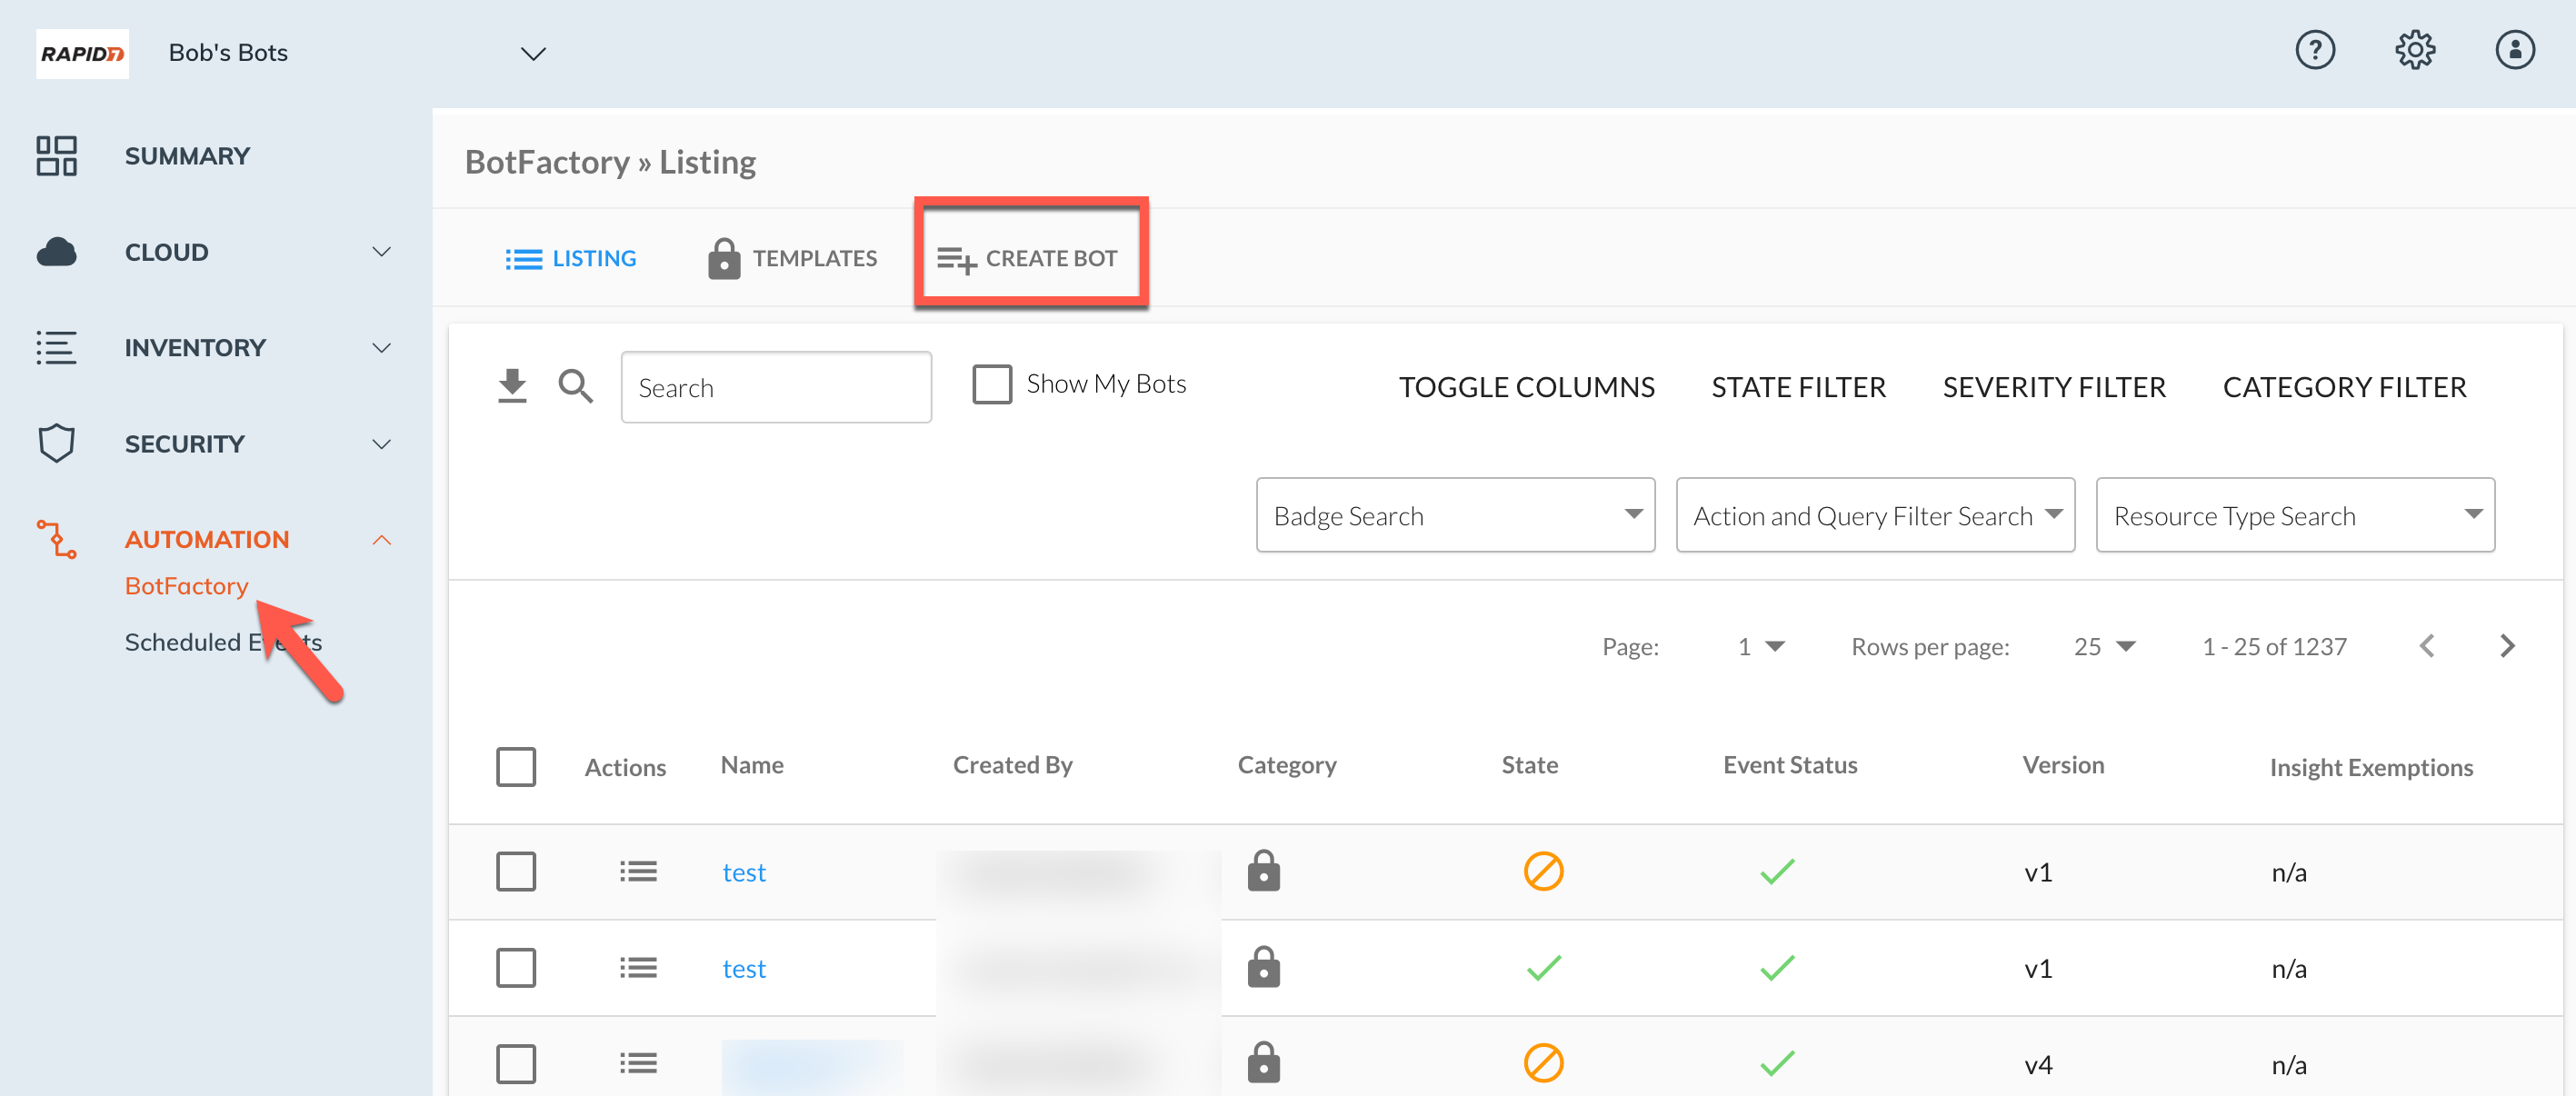Open actions menu for first test bot

point(637,872)
